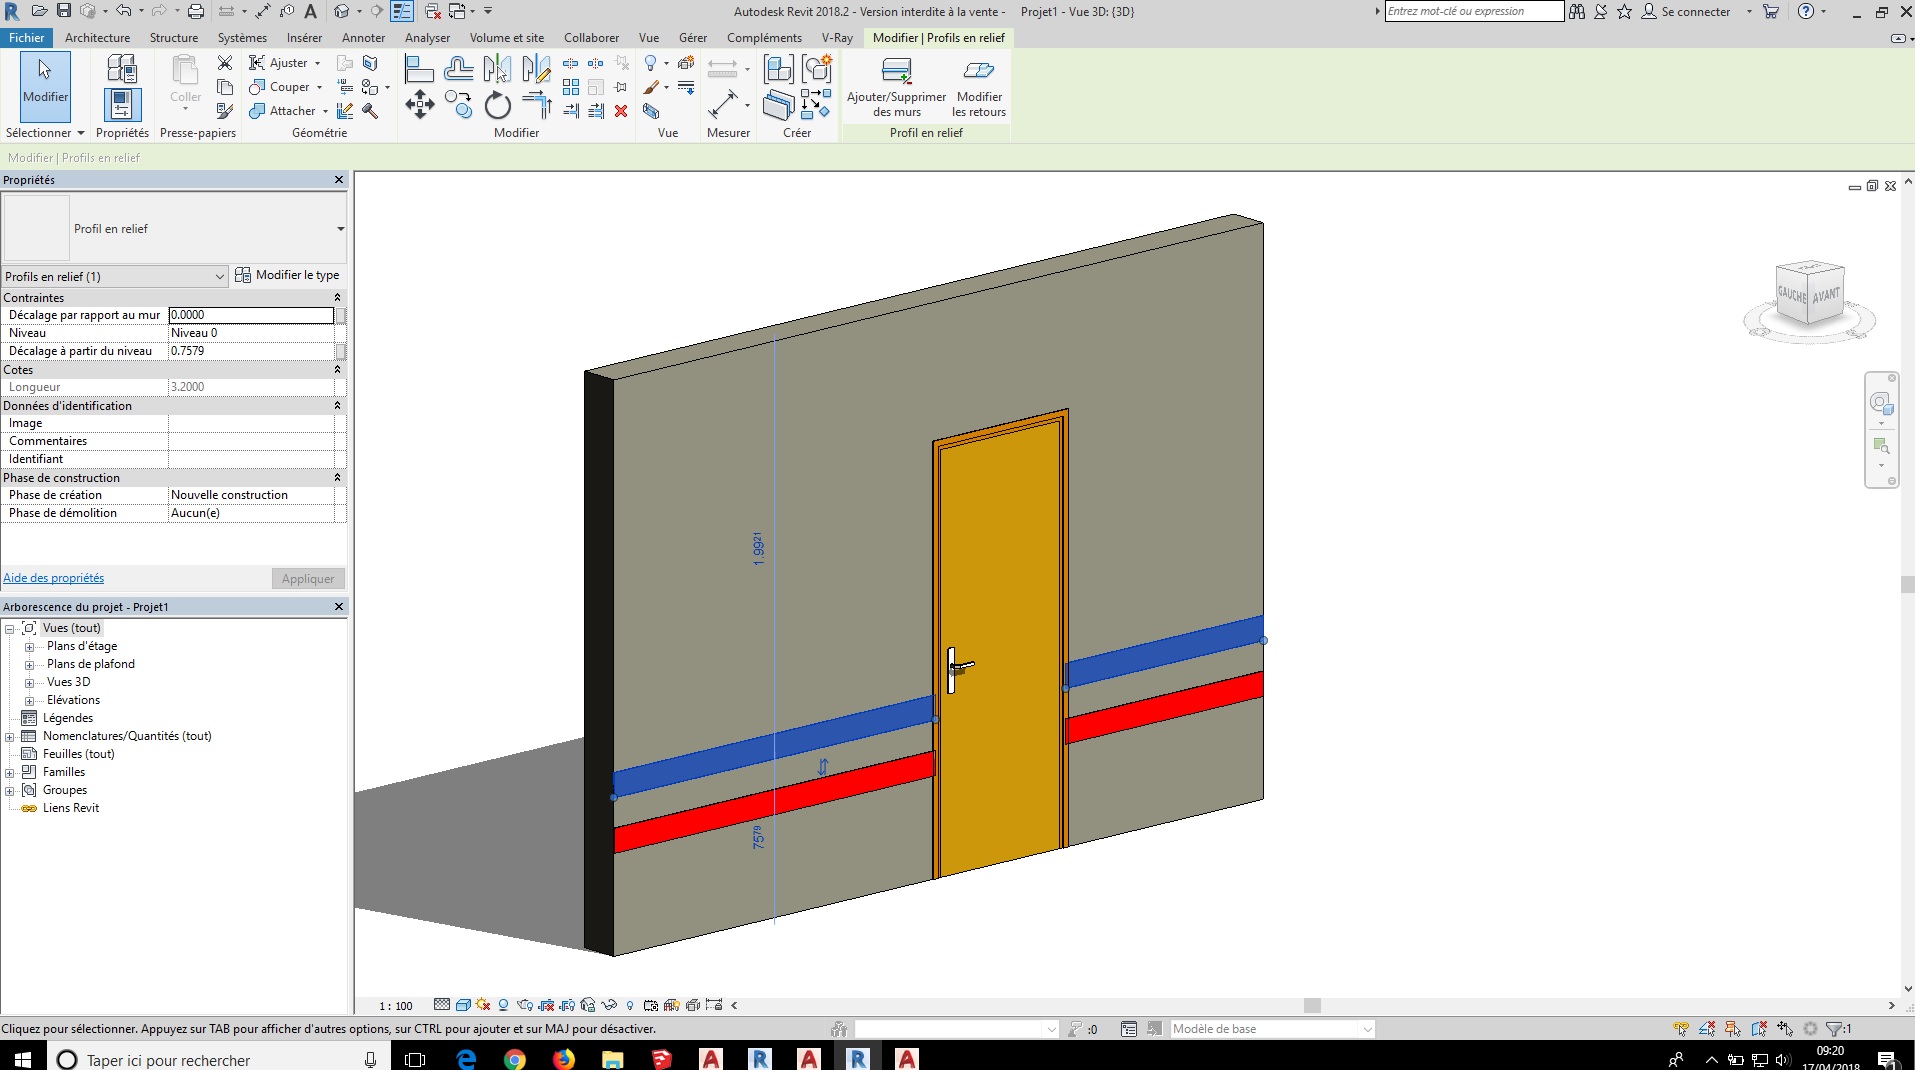Click the view's horizontal scrollbar thumb
This screenshot has width=1915, height=1070.
(x=1312, y=1005)
